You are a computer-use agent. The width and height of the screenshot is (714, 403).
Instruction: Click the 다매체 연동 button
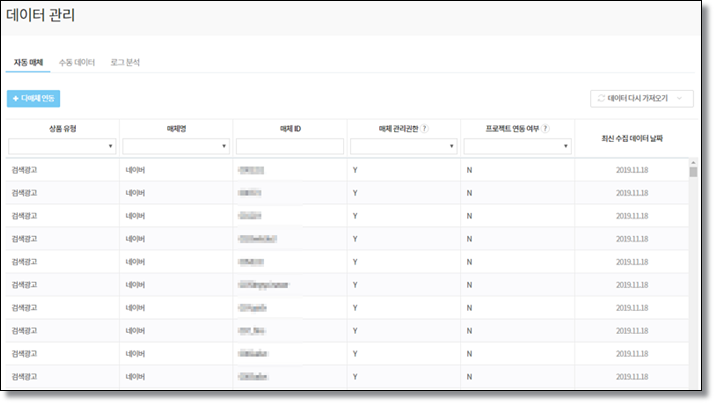33,98
